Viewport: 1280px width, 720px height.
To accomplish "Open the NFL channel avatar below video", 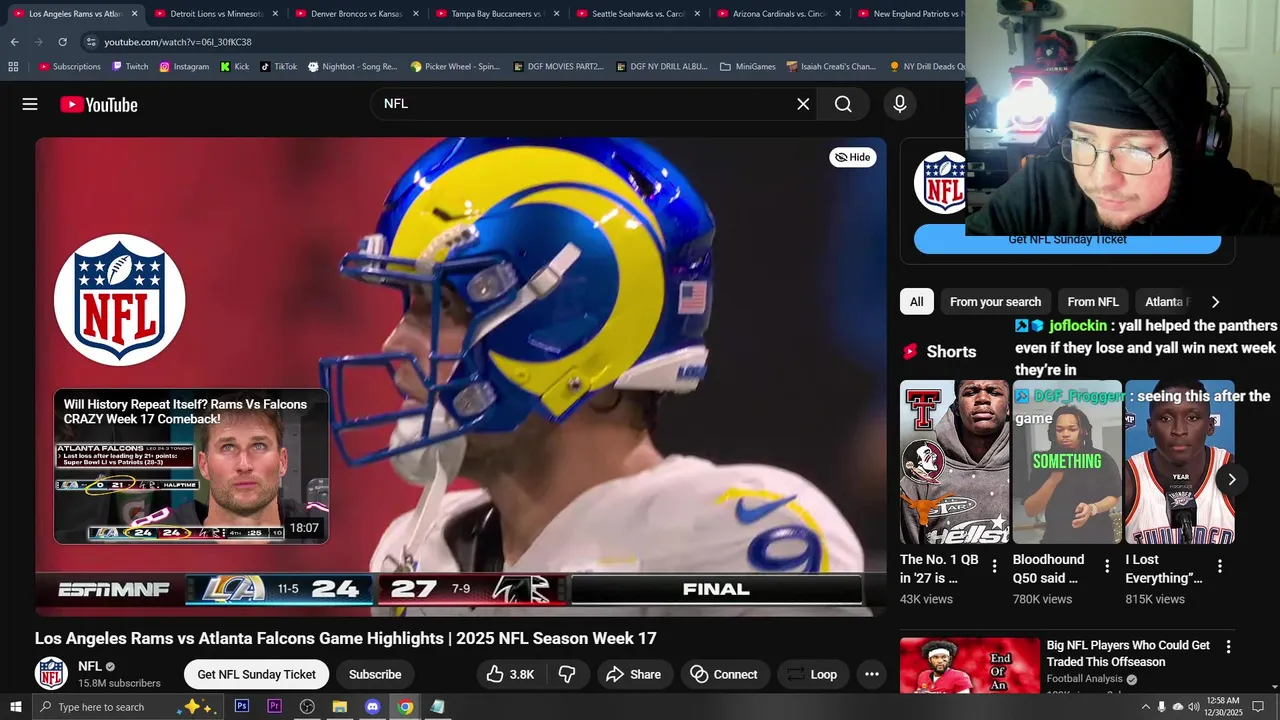I will 51,673.
